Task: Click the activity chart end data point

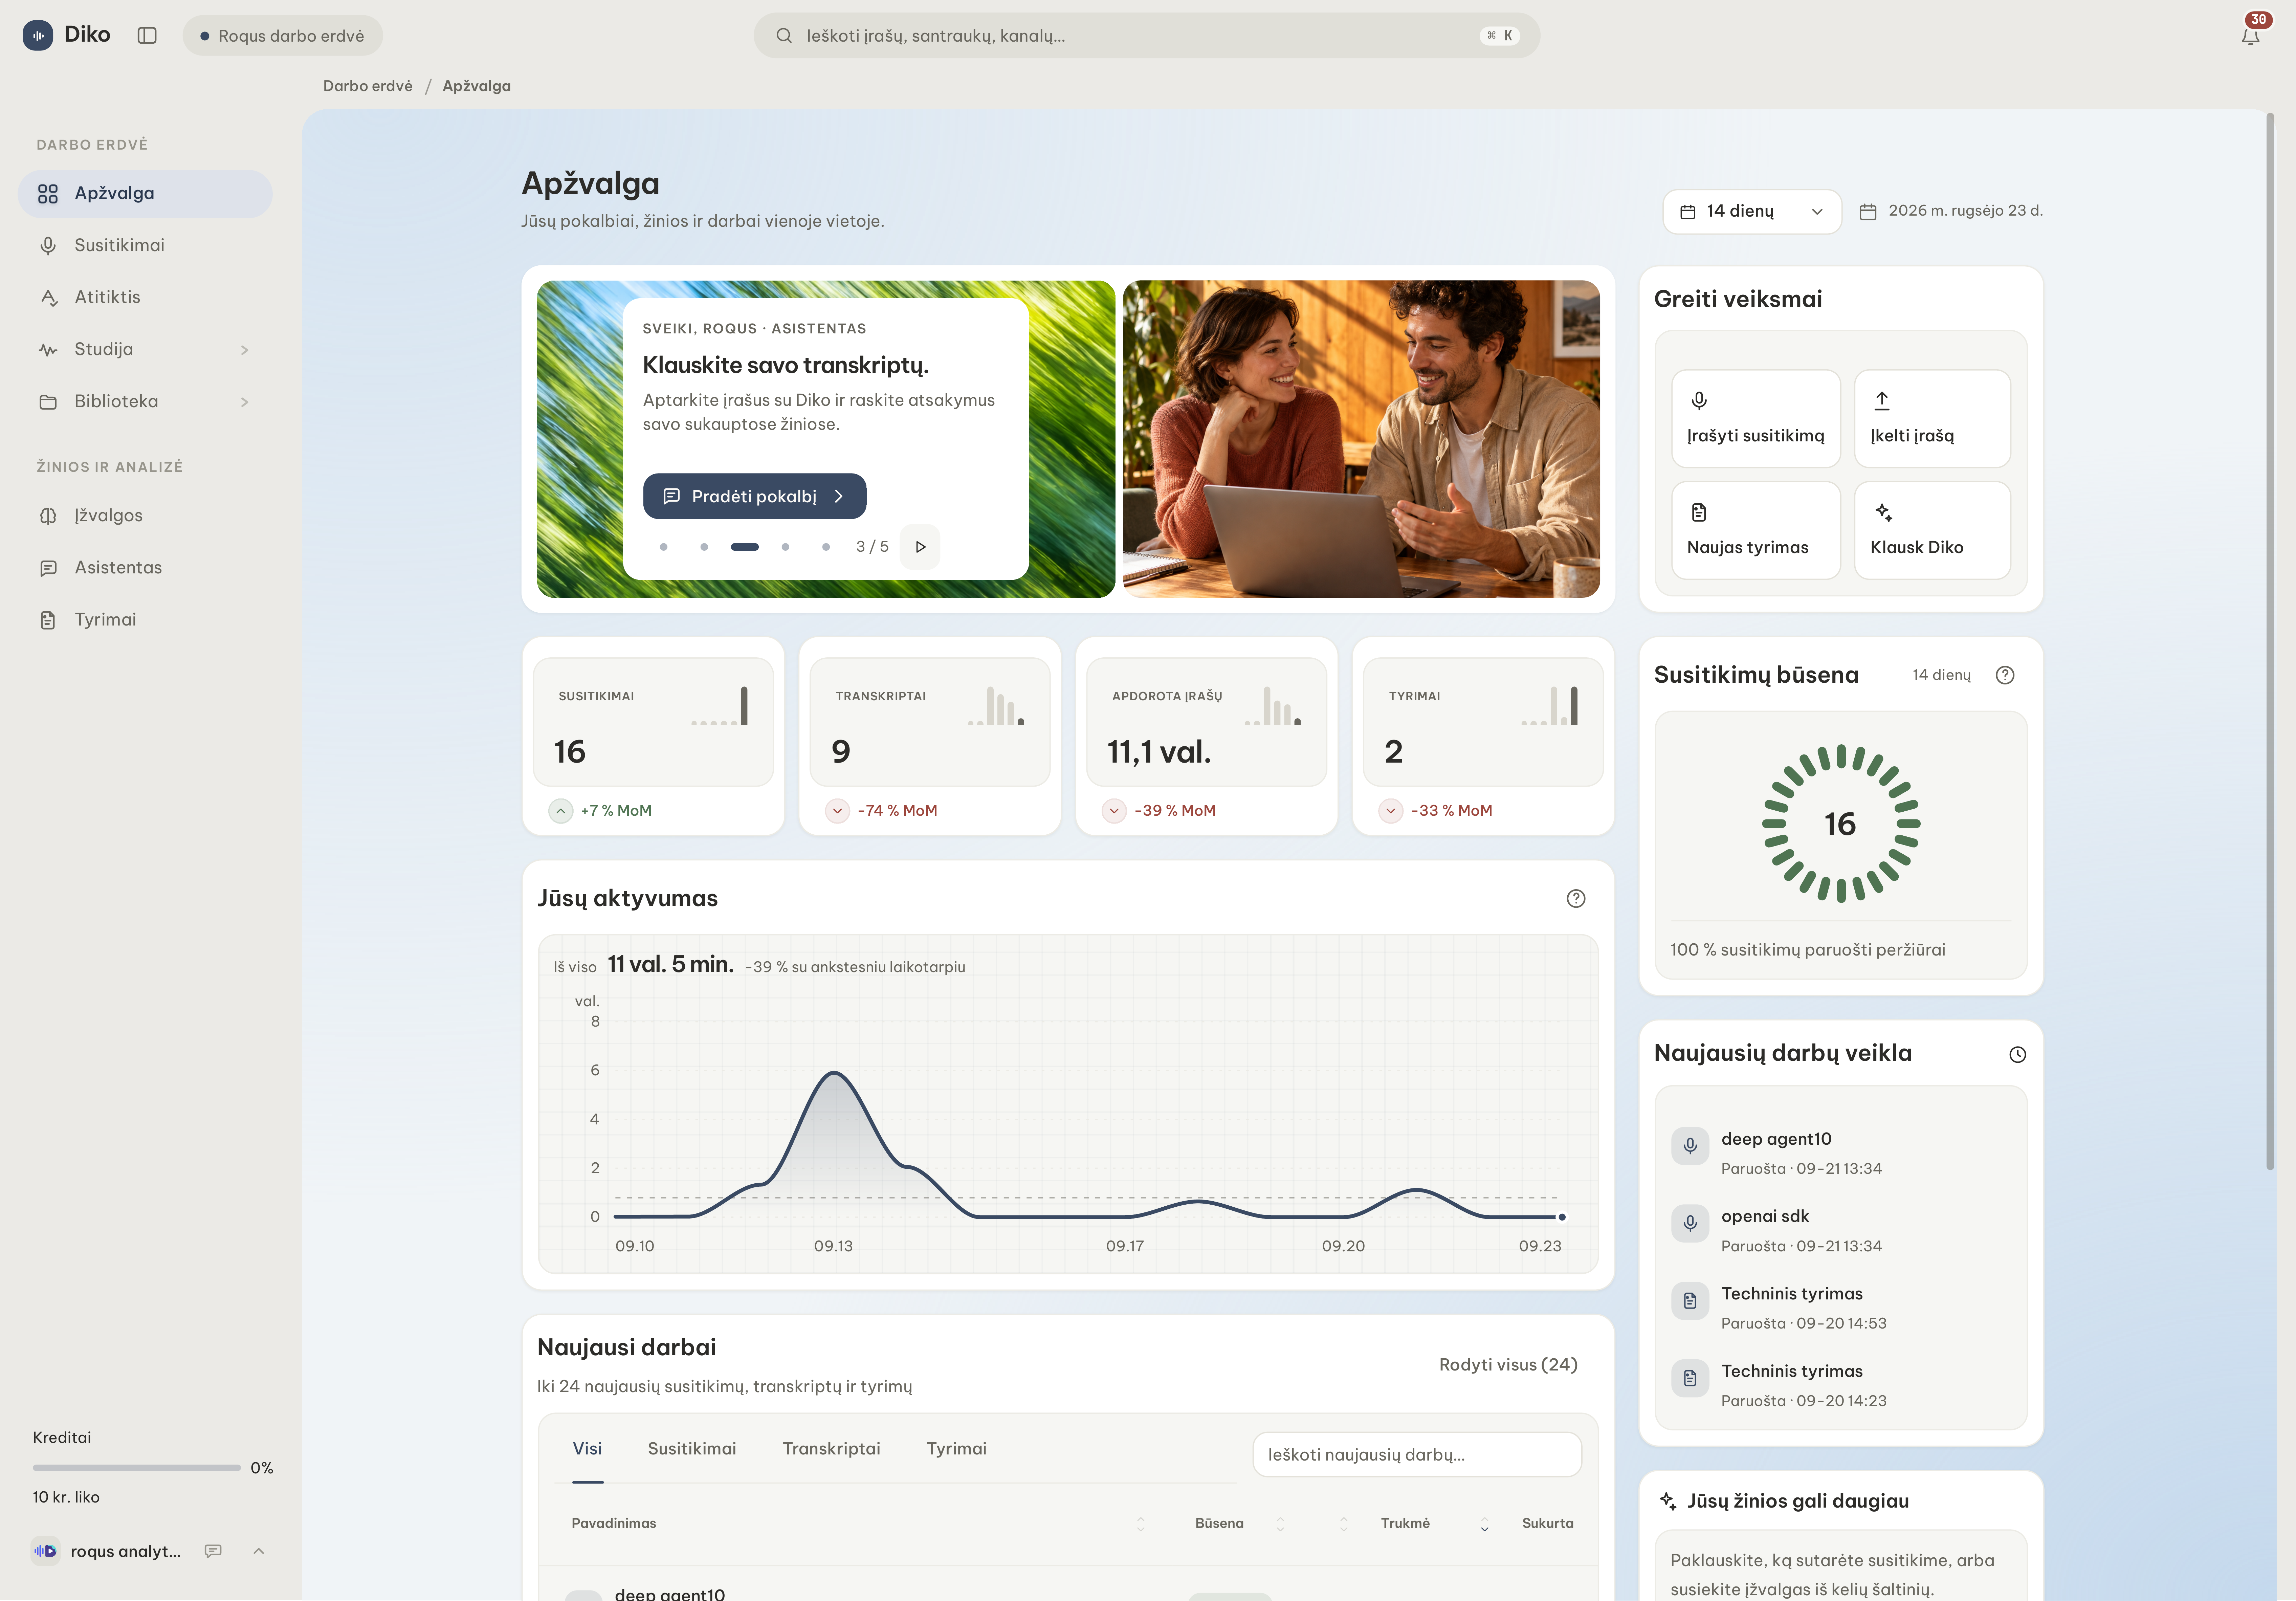Action: pyautogui.click(x=1562, y=1217)
